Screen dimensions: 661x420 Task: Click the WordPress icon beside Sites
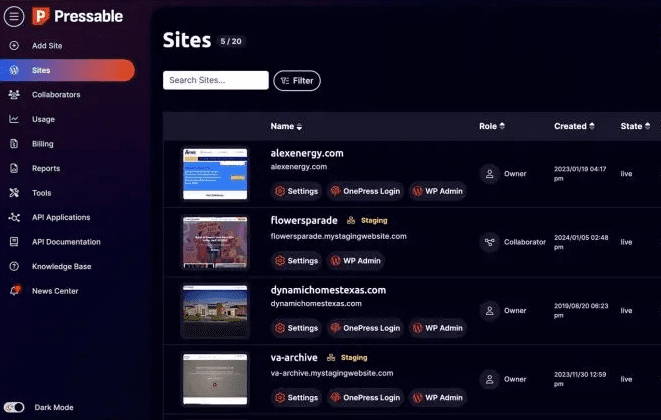point(14,70)
